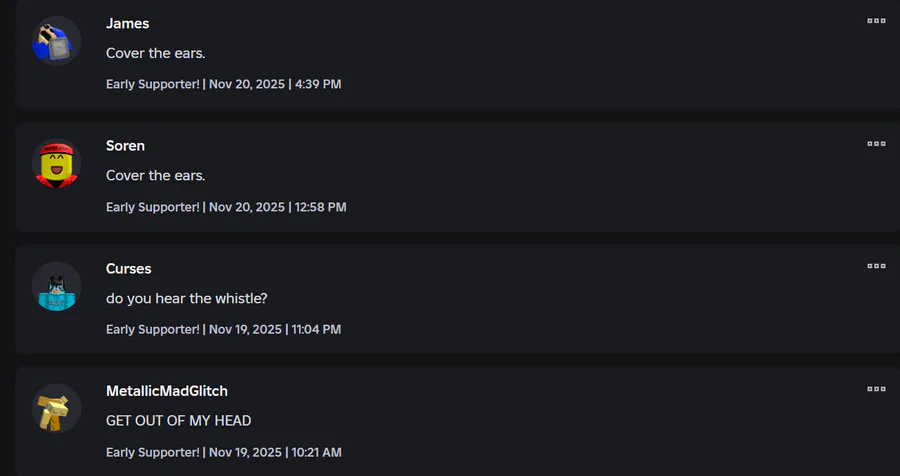
Task: Click James's "Cover the ears." comment text
Action: 156,53
